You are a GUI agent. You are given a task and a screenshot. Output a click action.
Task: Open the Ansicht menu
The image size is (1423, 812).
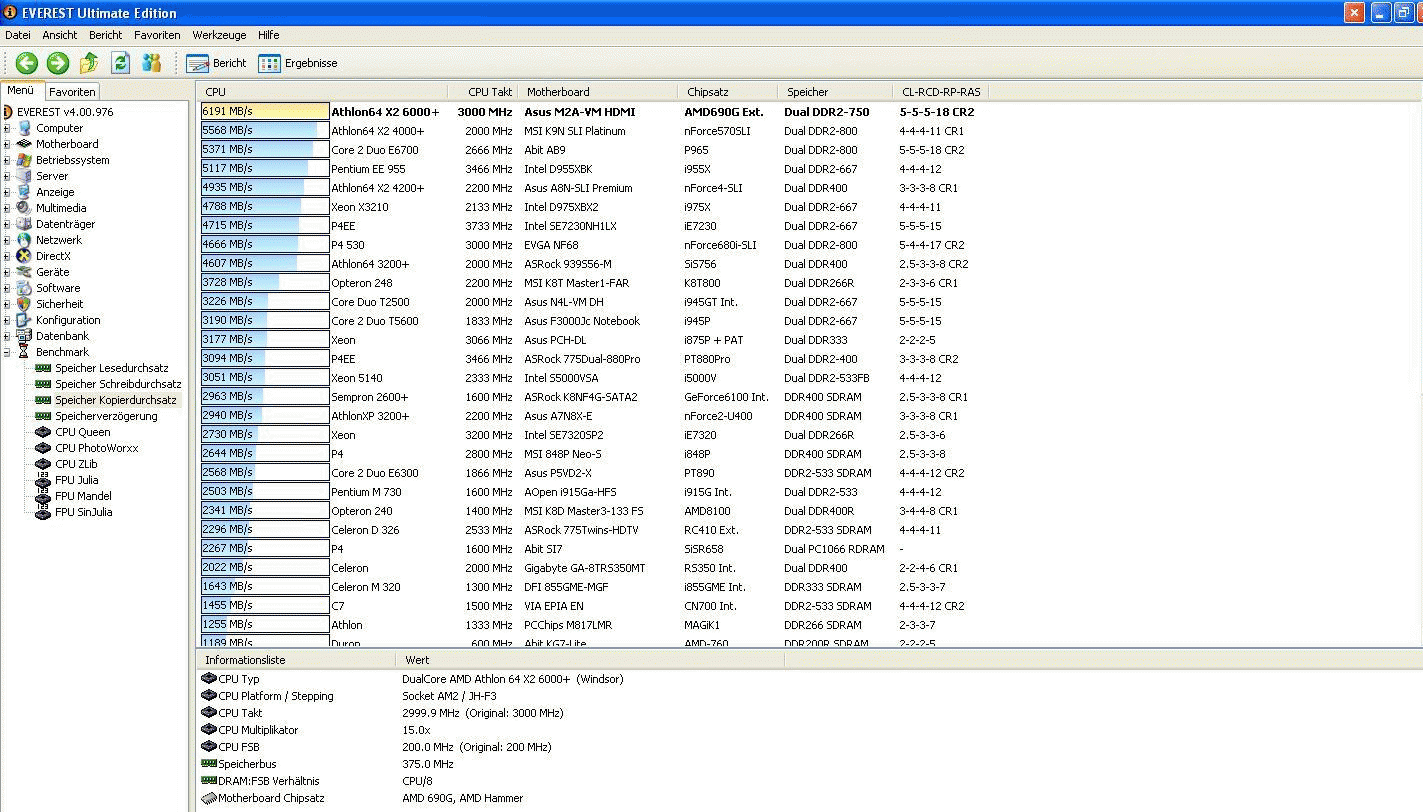(60, 35)
